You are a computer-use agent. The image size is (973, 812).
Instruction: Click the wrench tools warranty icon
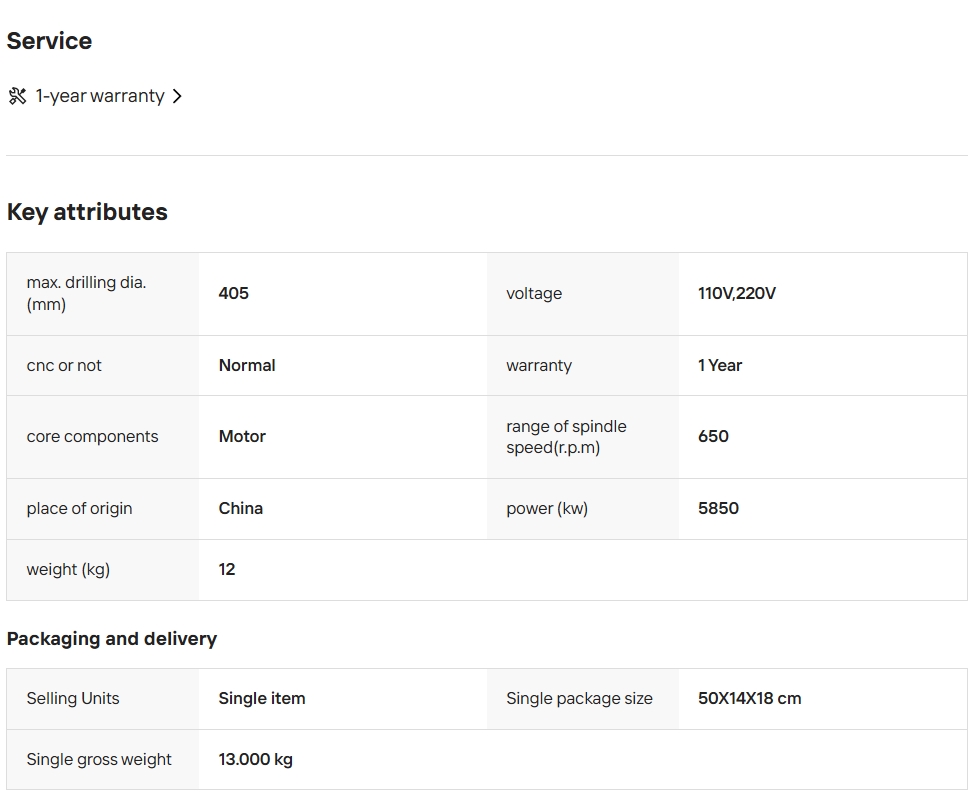[x=17, y=96]
